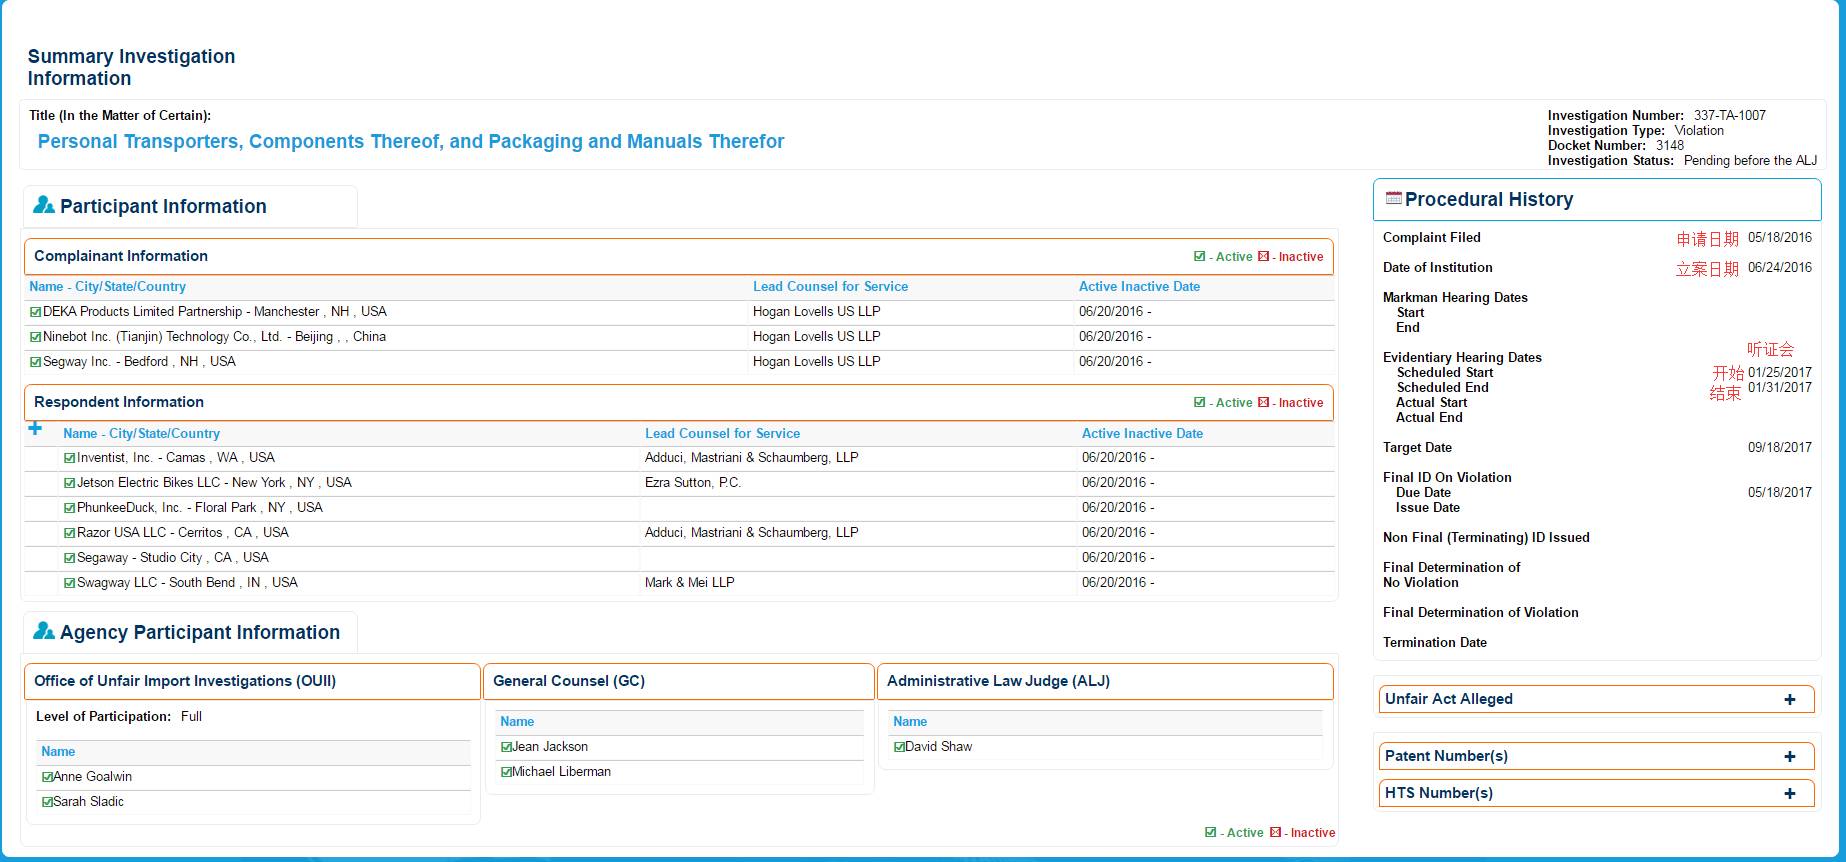The width and height of the screenshot is (1846, 862).
Task: Click Date of Institution 06/24/2016
Action: pos(1780,268)
